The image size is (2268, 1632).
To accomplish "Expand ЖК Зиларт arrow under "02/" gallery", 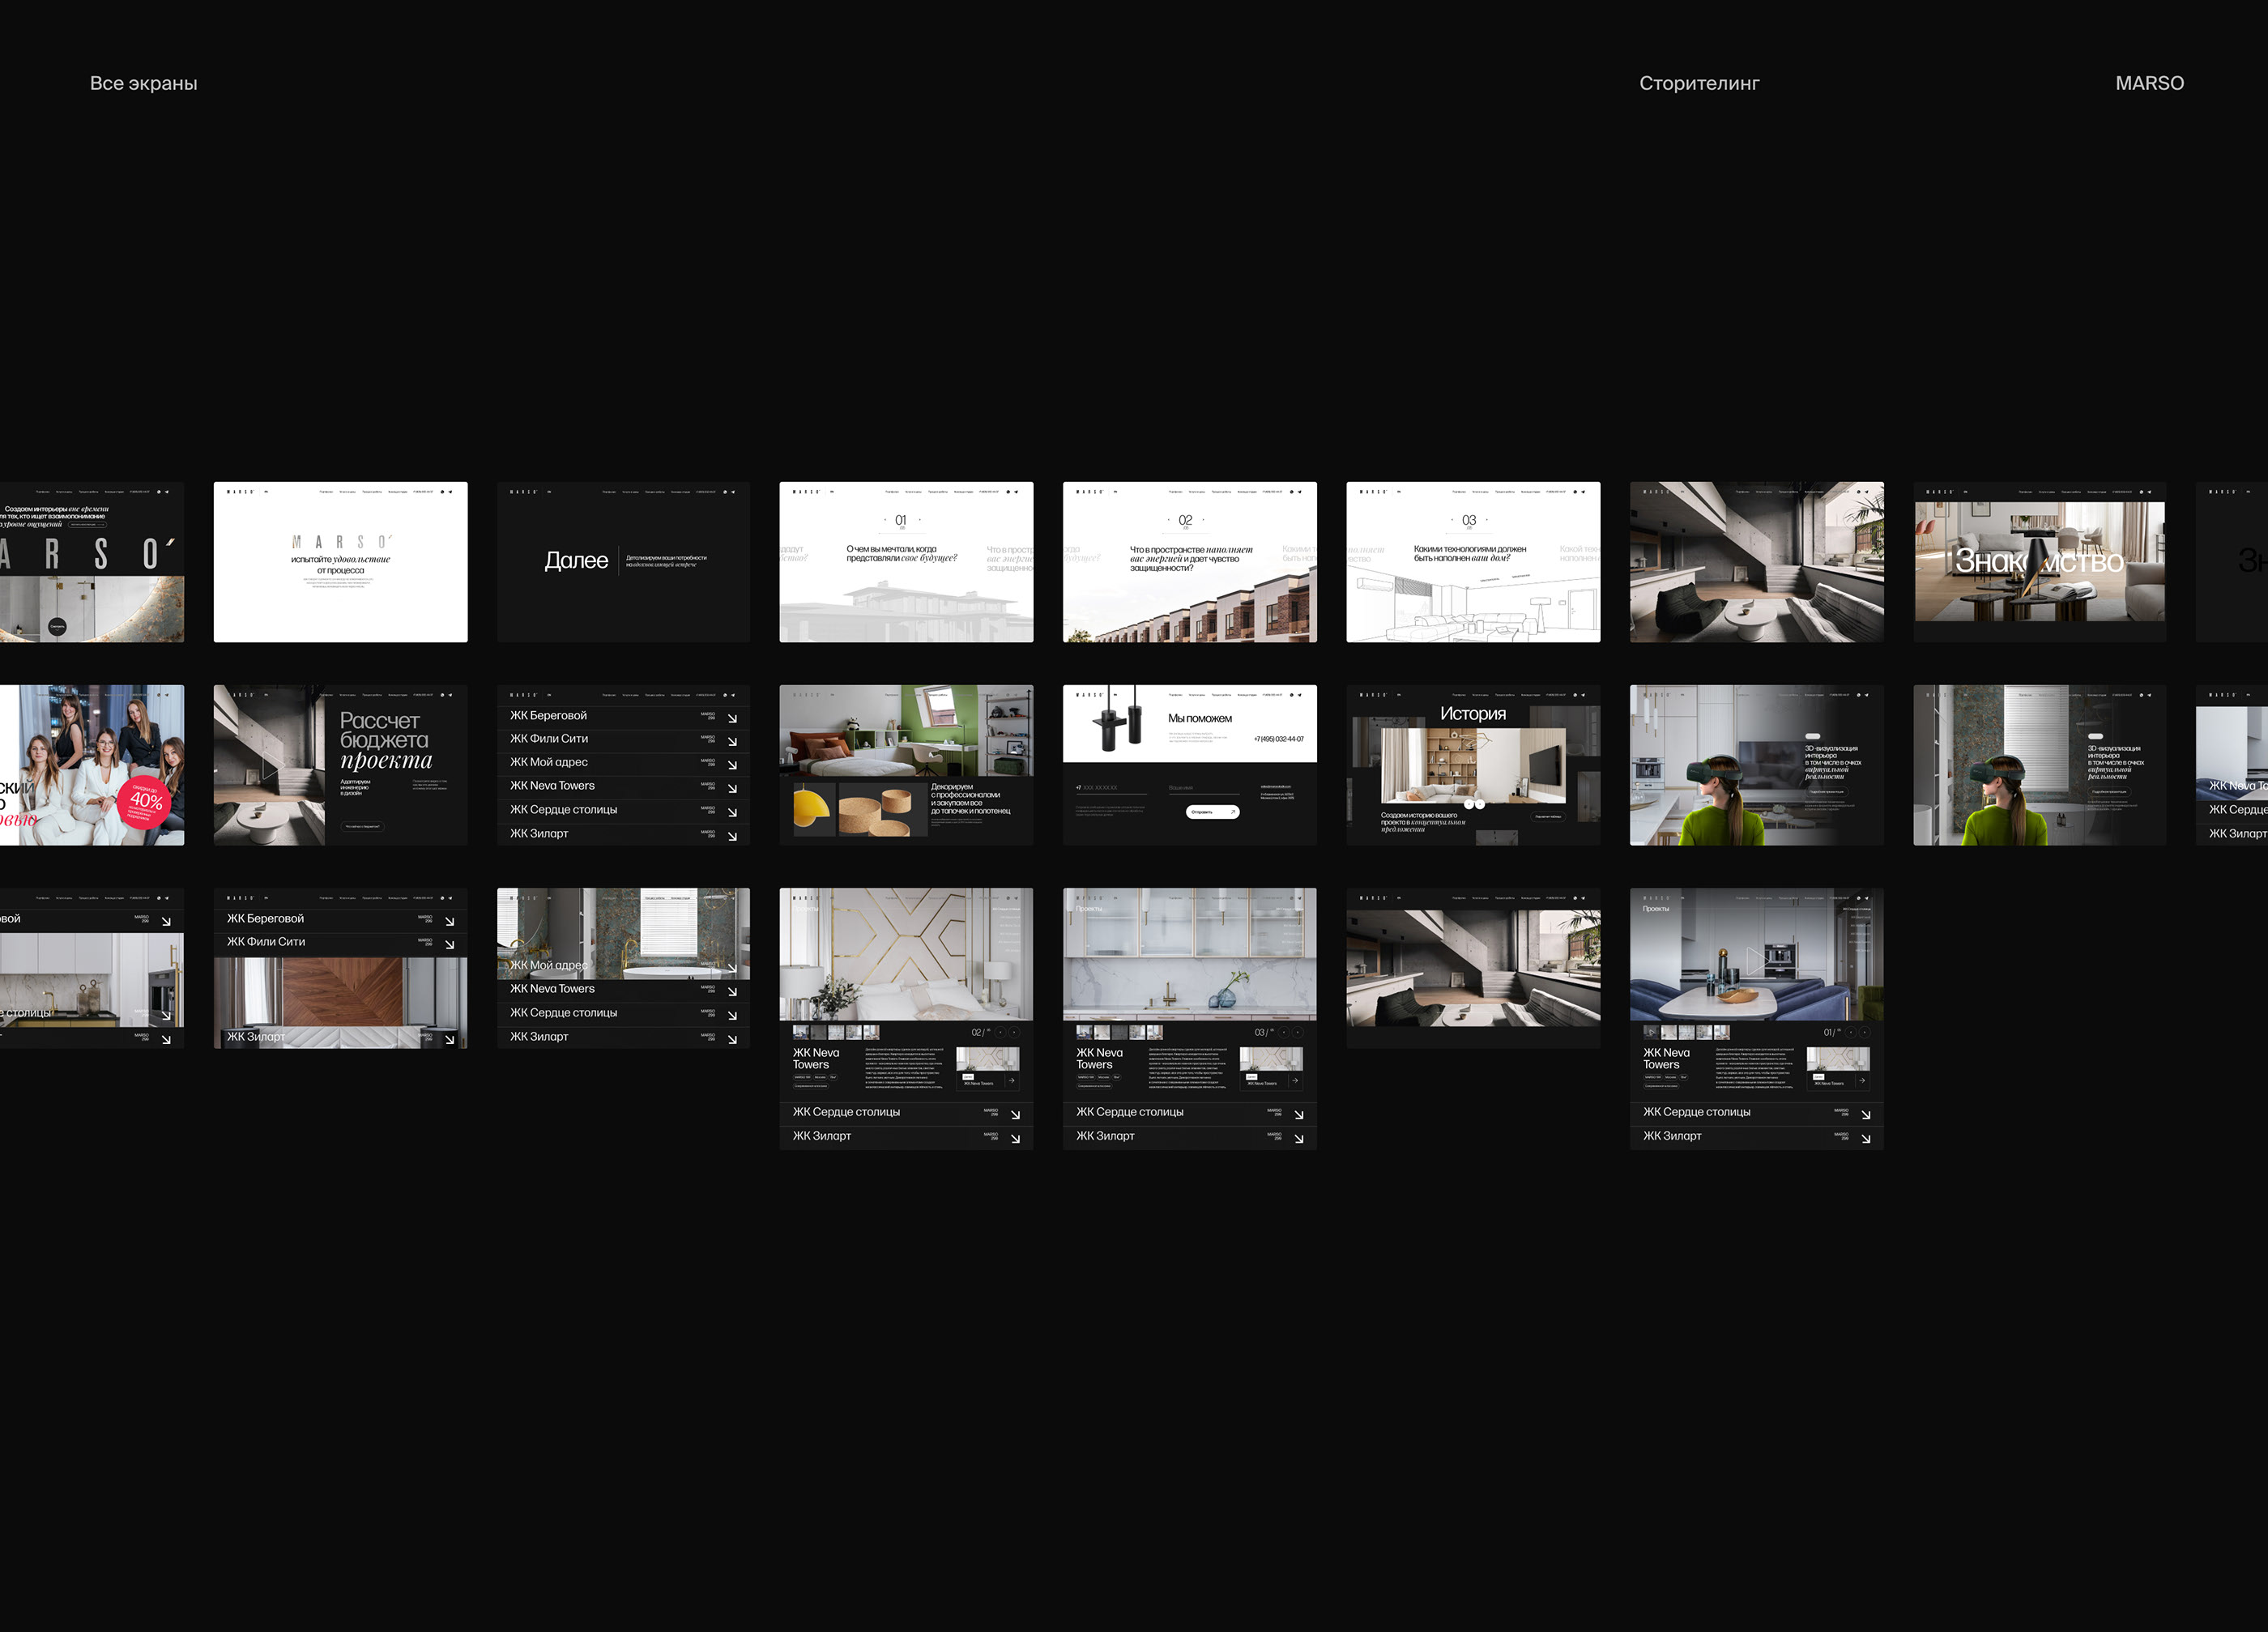I will (x=1015, y=1138).
